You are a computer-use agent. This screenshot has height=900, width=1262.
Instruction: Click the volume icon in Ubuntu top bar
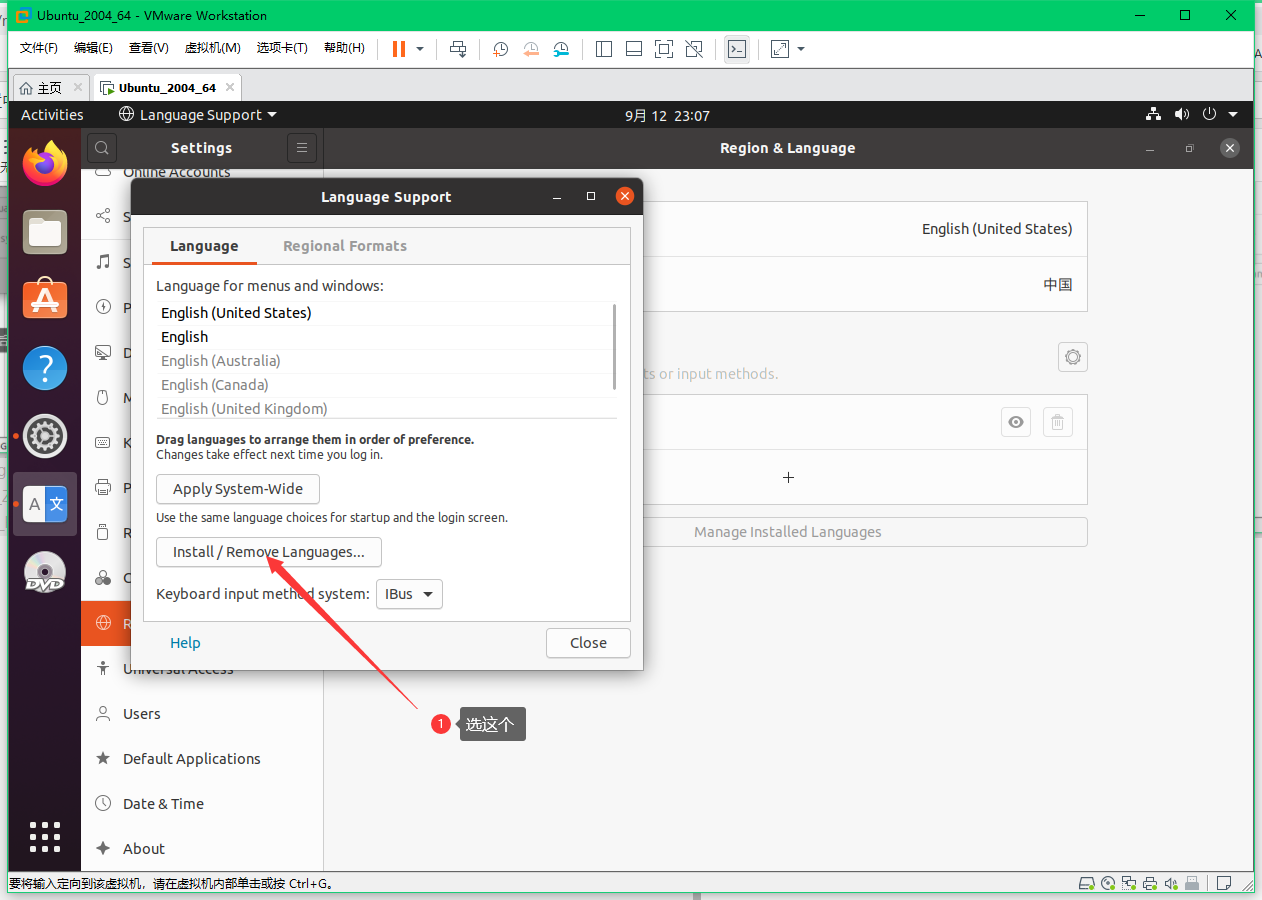click(1181, 115)
